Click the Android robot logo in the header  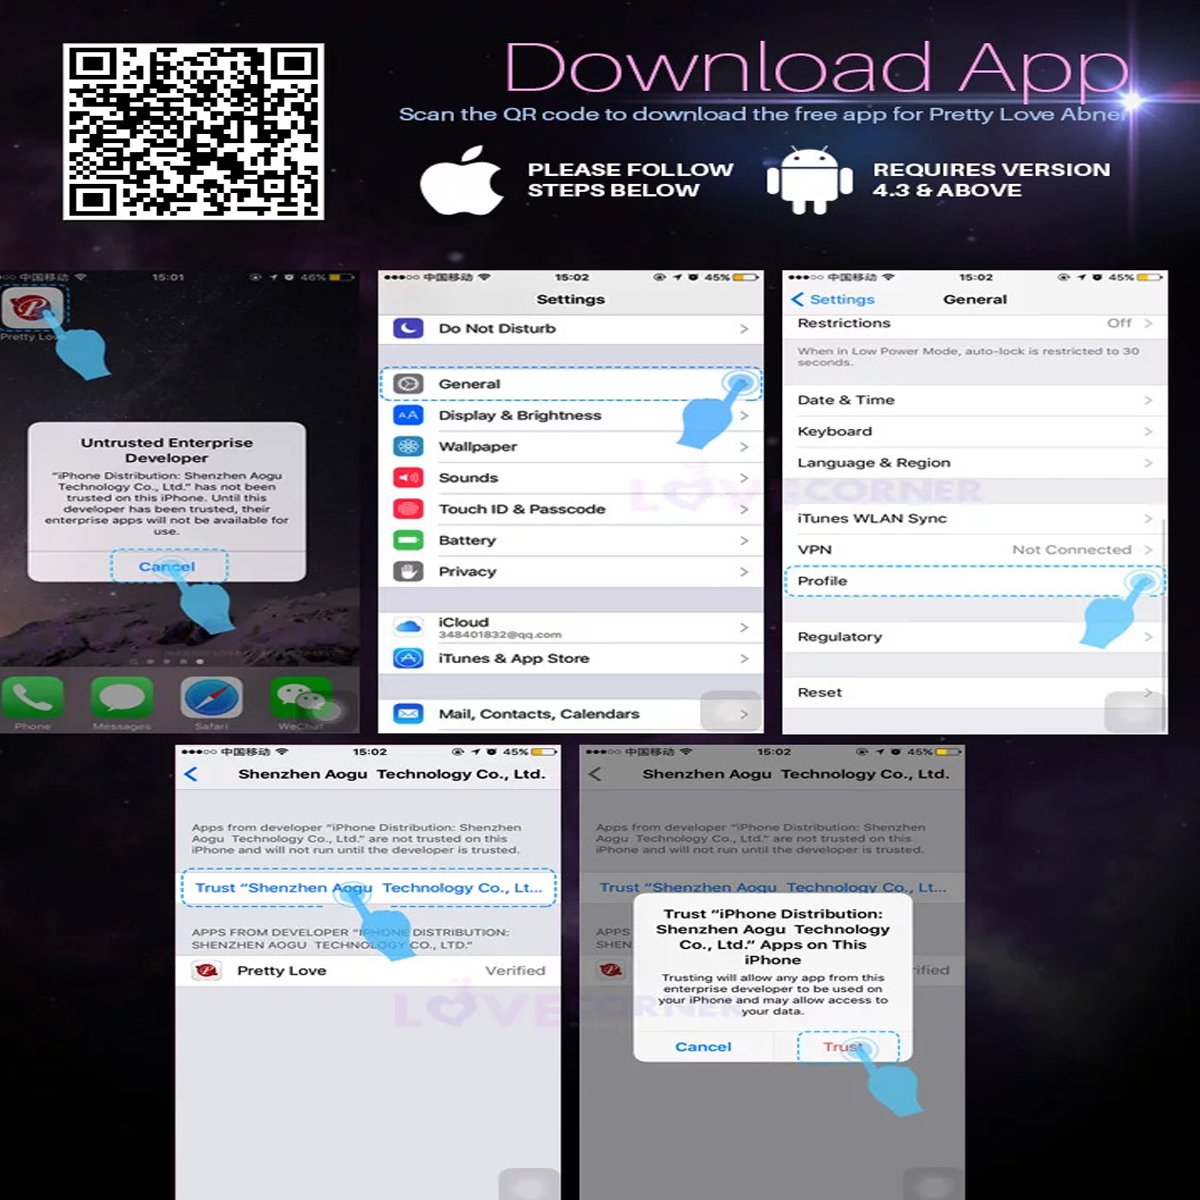(809, 180)
